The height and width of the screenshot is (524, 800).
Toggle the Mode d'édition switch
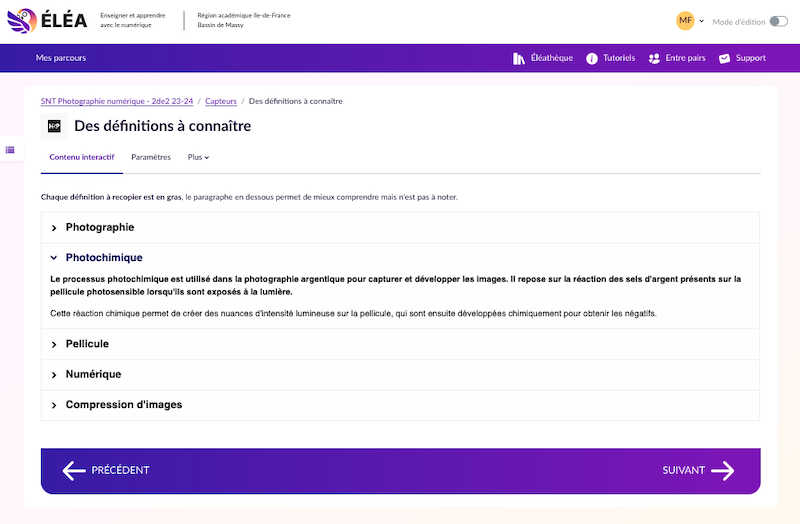[778, 21]
